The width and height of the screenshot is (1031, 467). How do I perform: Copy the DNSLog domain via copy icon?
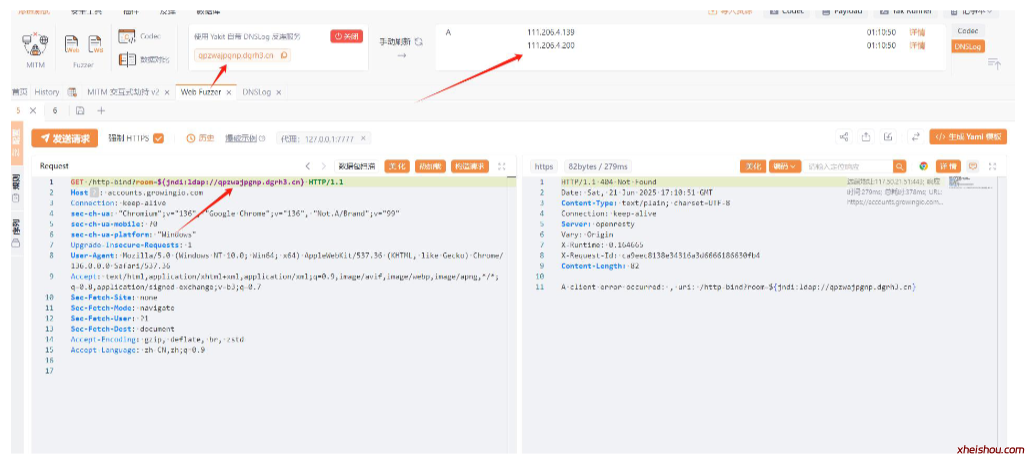click(283, 56)
